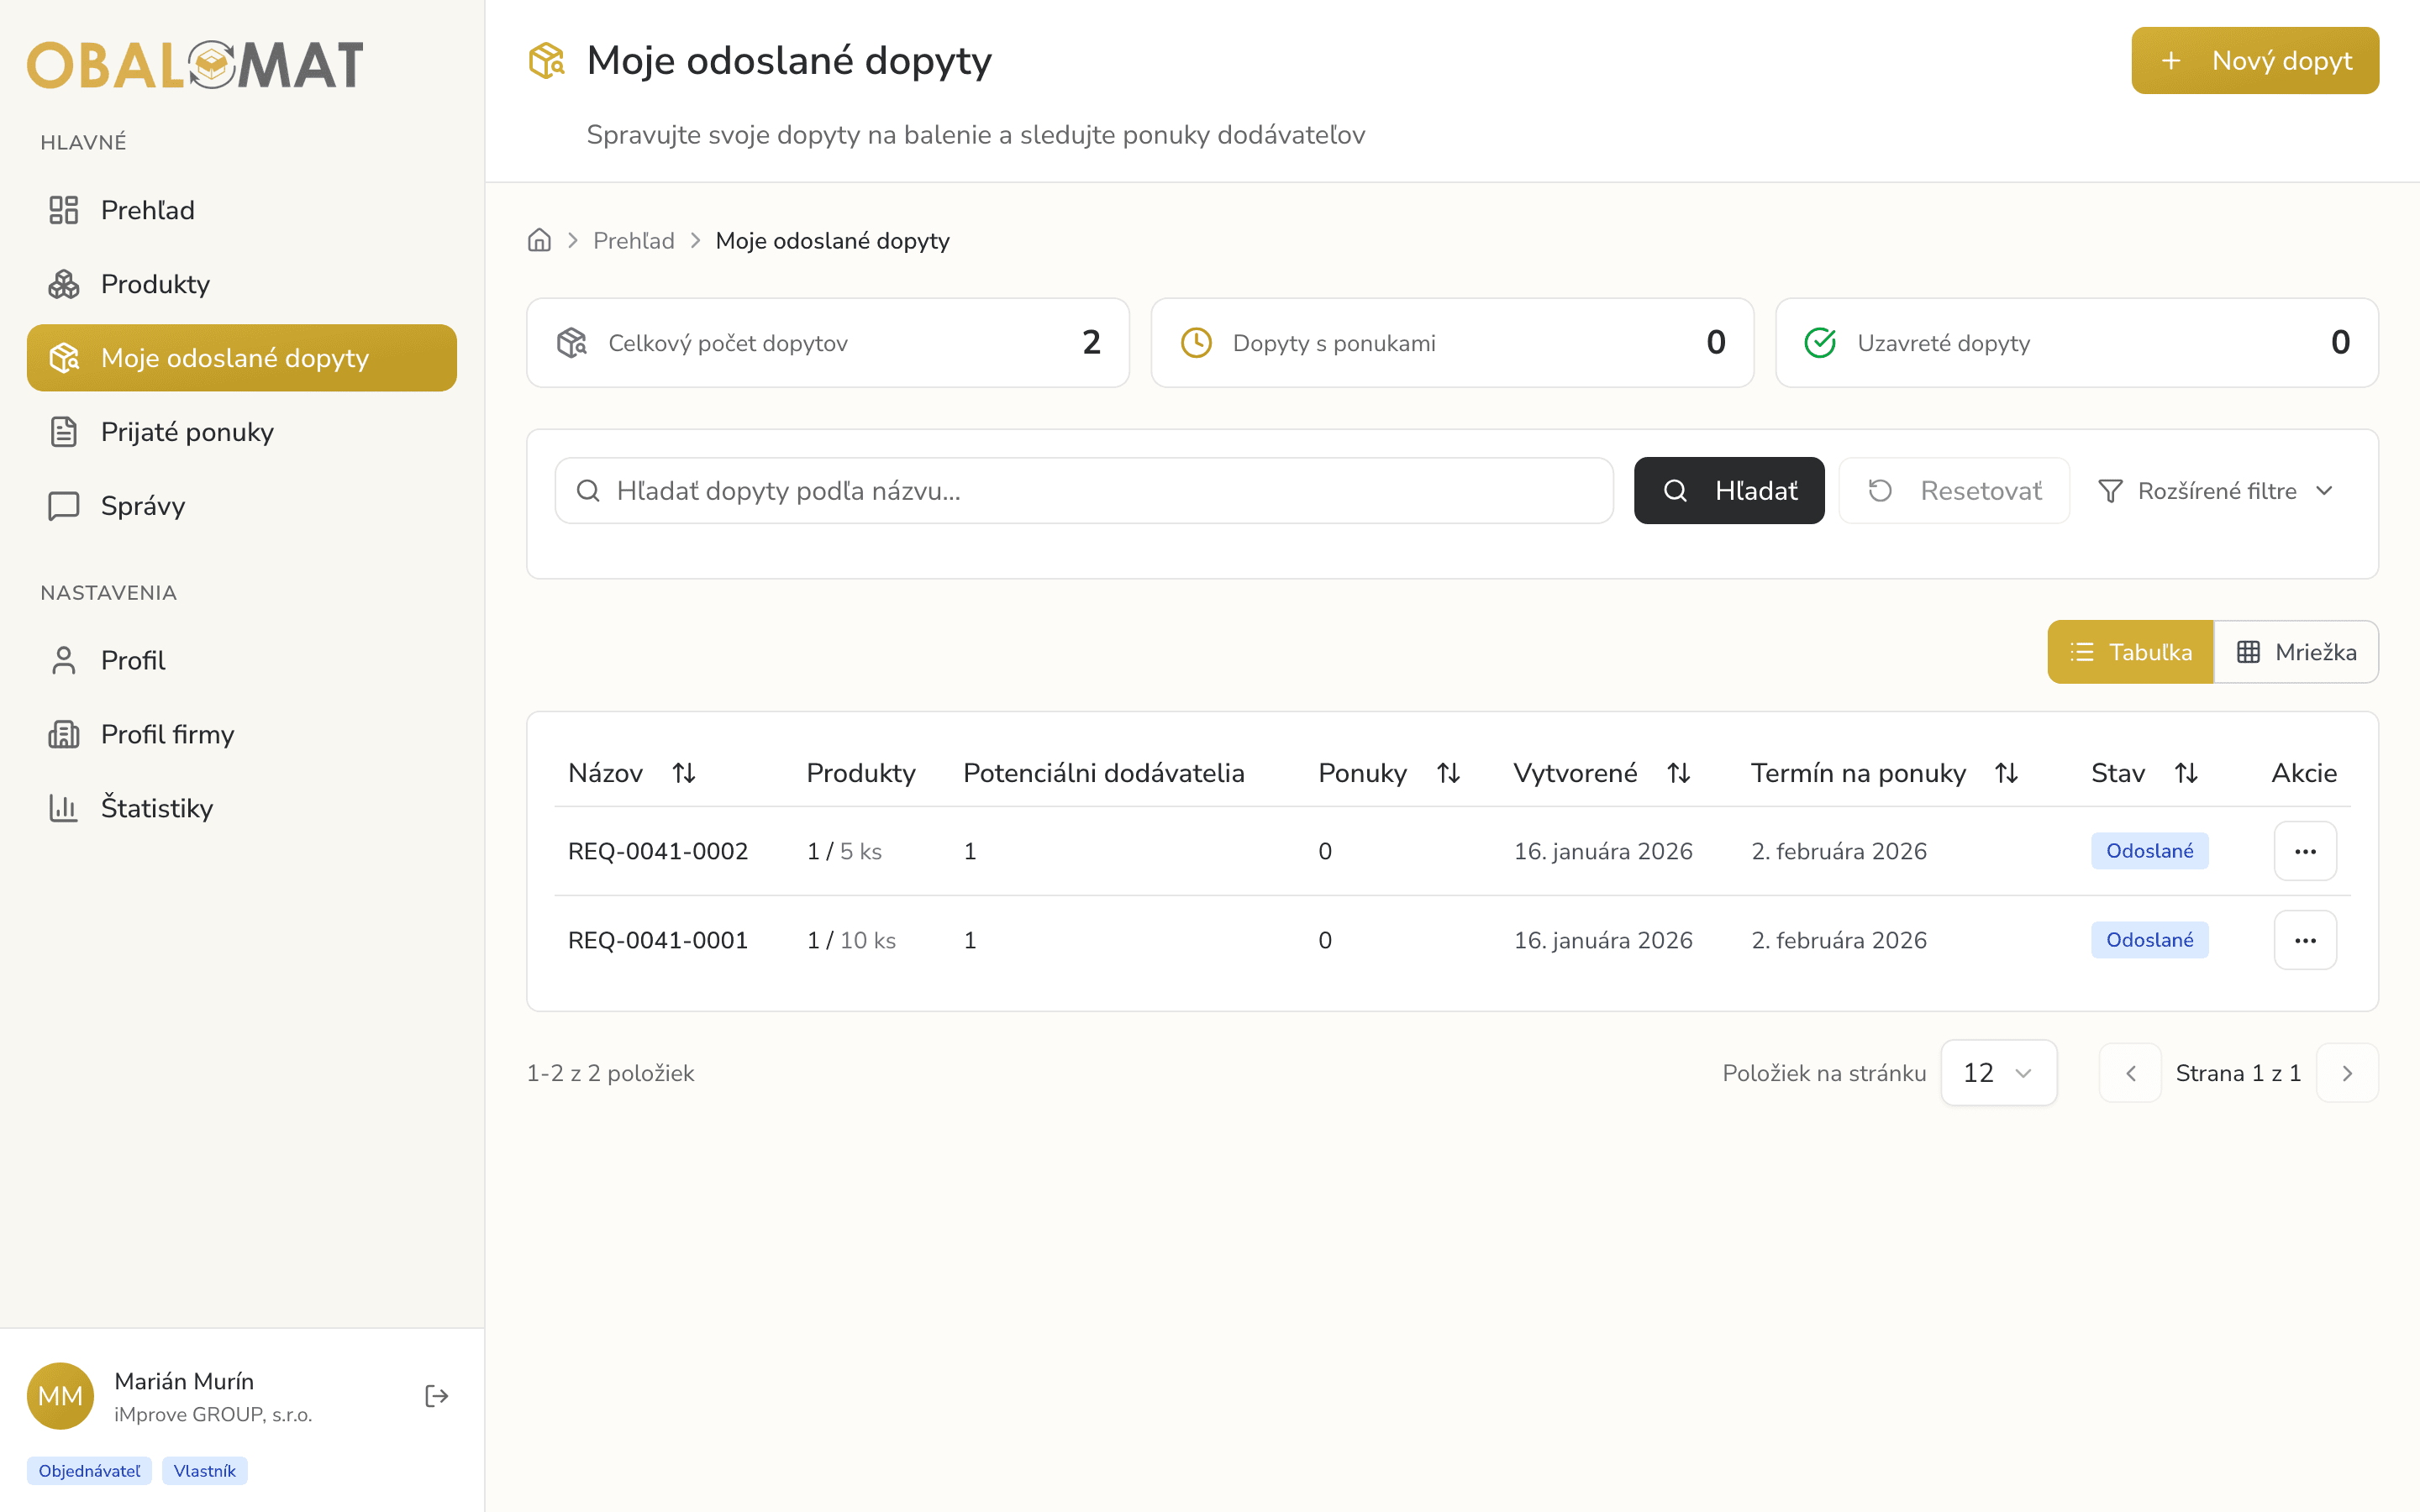Viewport: 2420px width, 1512px height.
Task: Click the home icon in the breadcrumb
Action: [539, 240]
